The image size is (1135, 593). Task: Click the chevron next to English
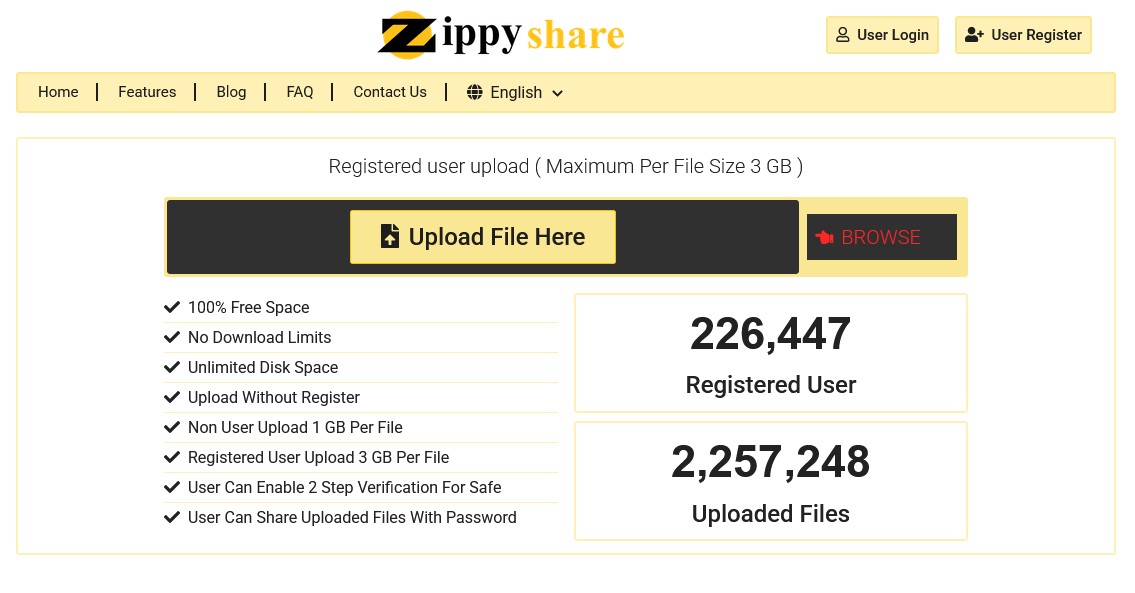[557, 94]
